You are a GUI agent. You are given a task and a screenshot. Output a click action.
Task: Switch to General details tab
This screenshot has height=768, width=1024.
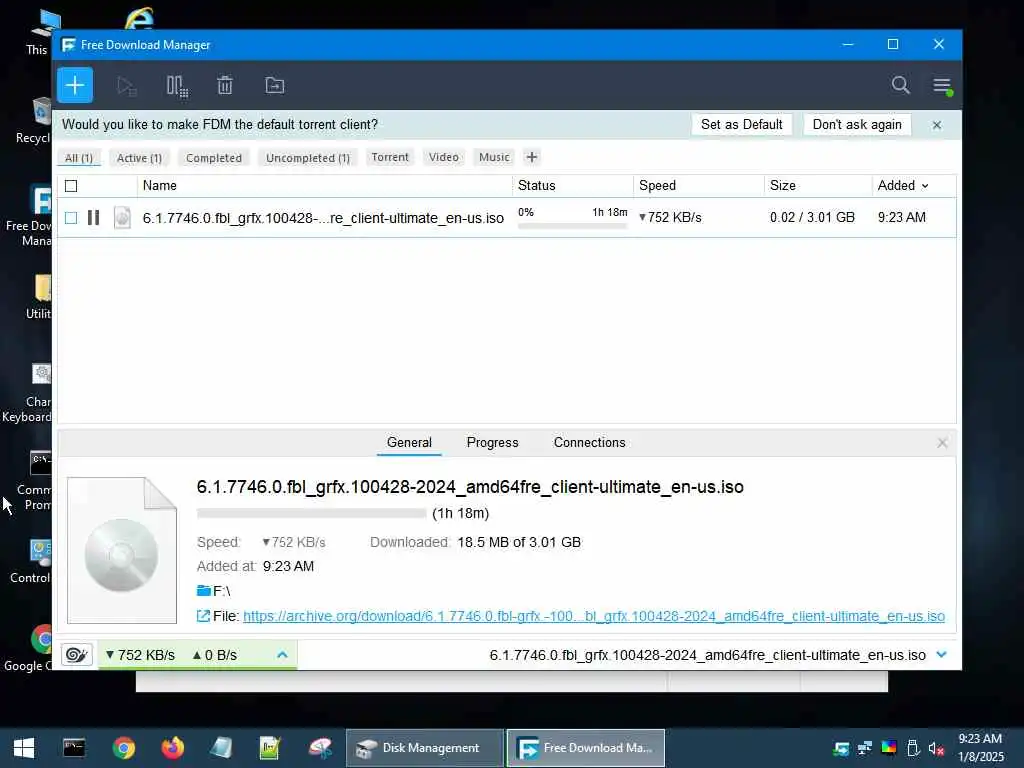[x=409, y=443]
